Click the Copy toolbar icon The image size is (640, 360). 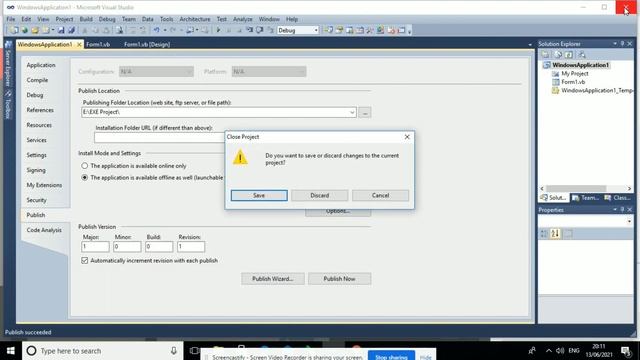(95, 30)
